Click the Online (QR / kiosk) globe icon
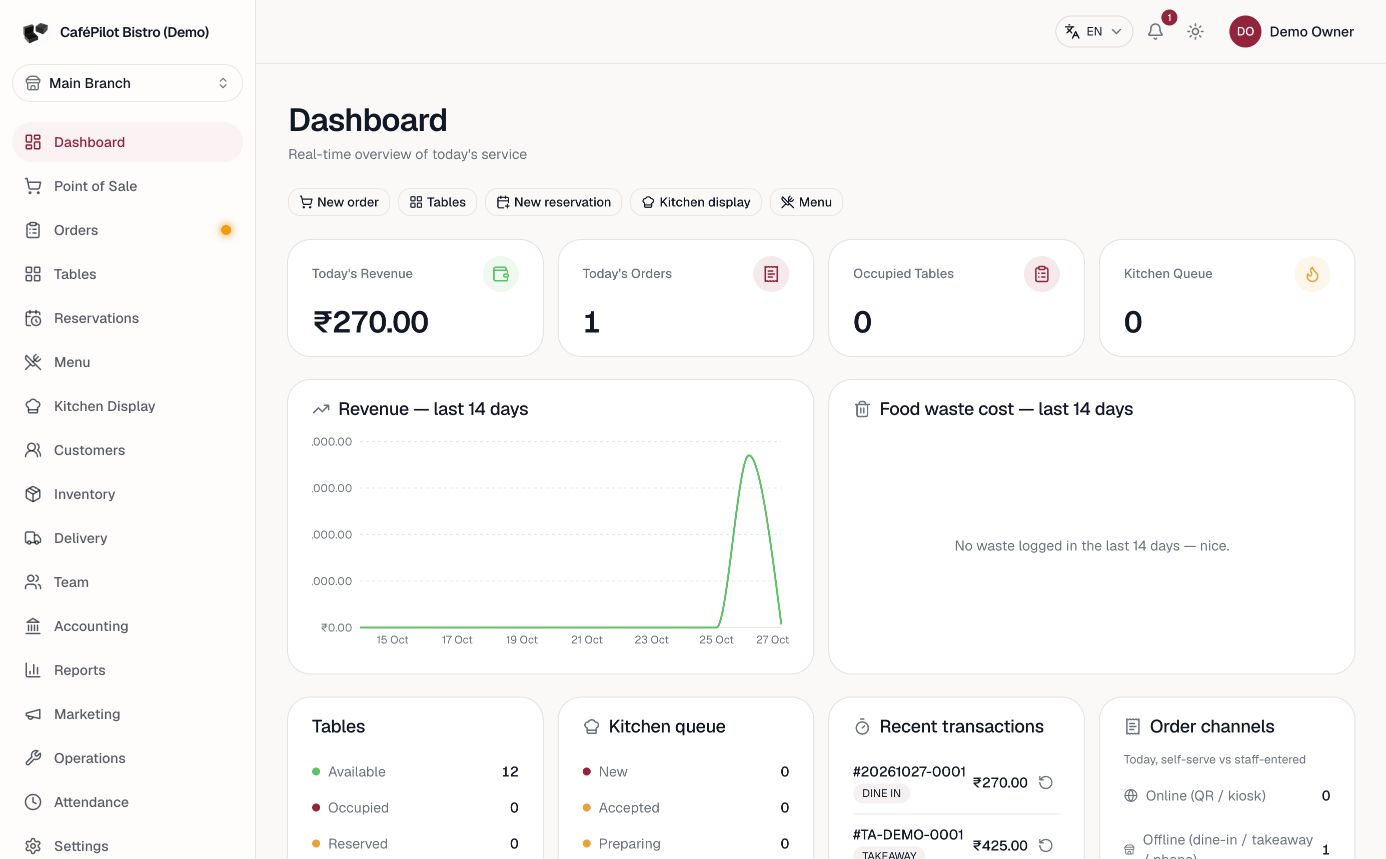This screenshot has height=859, width=1386. pos(1131,796)
